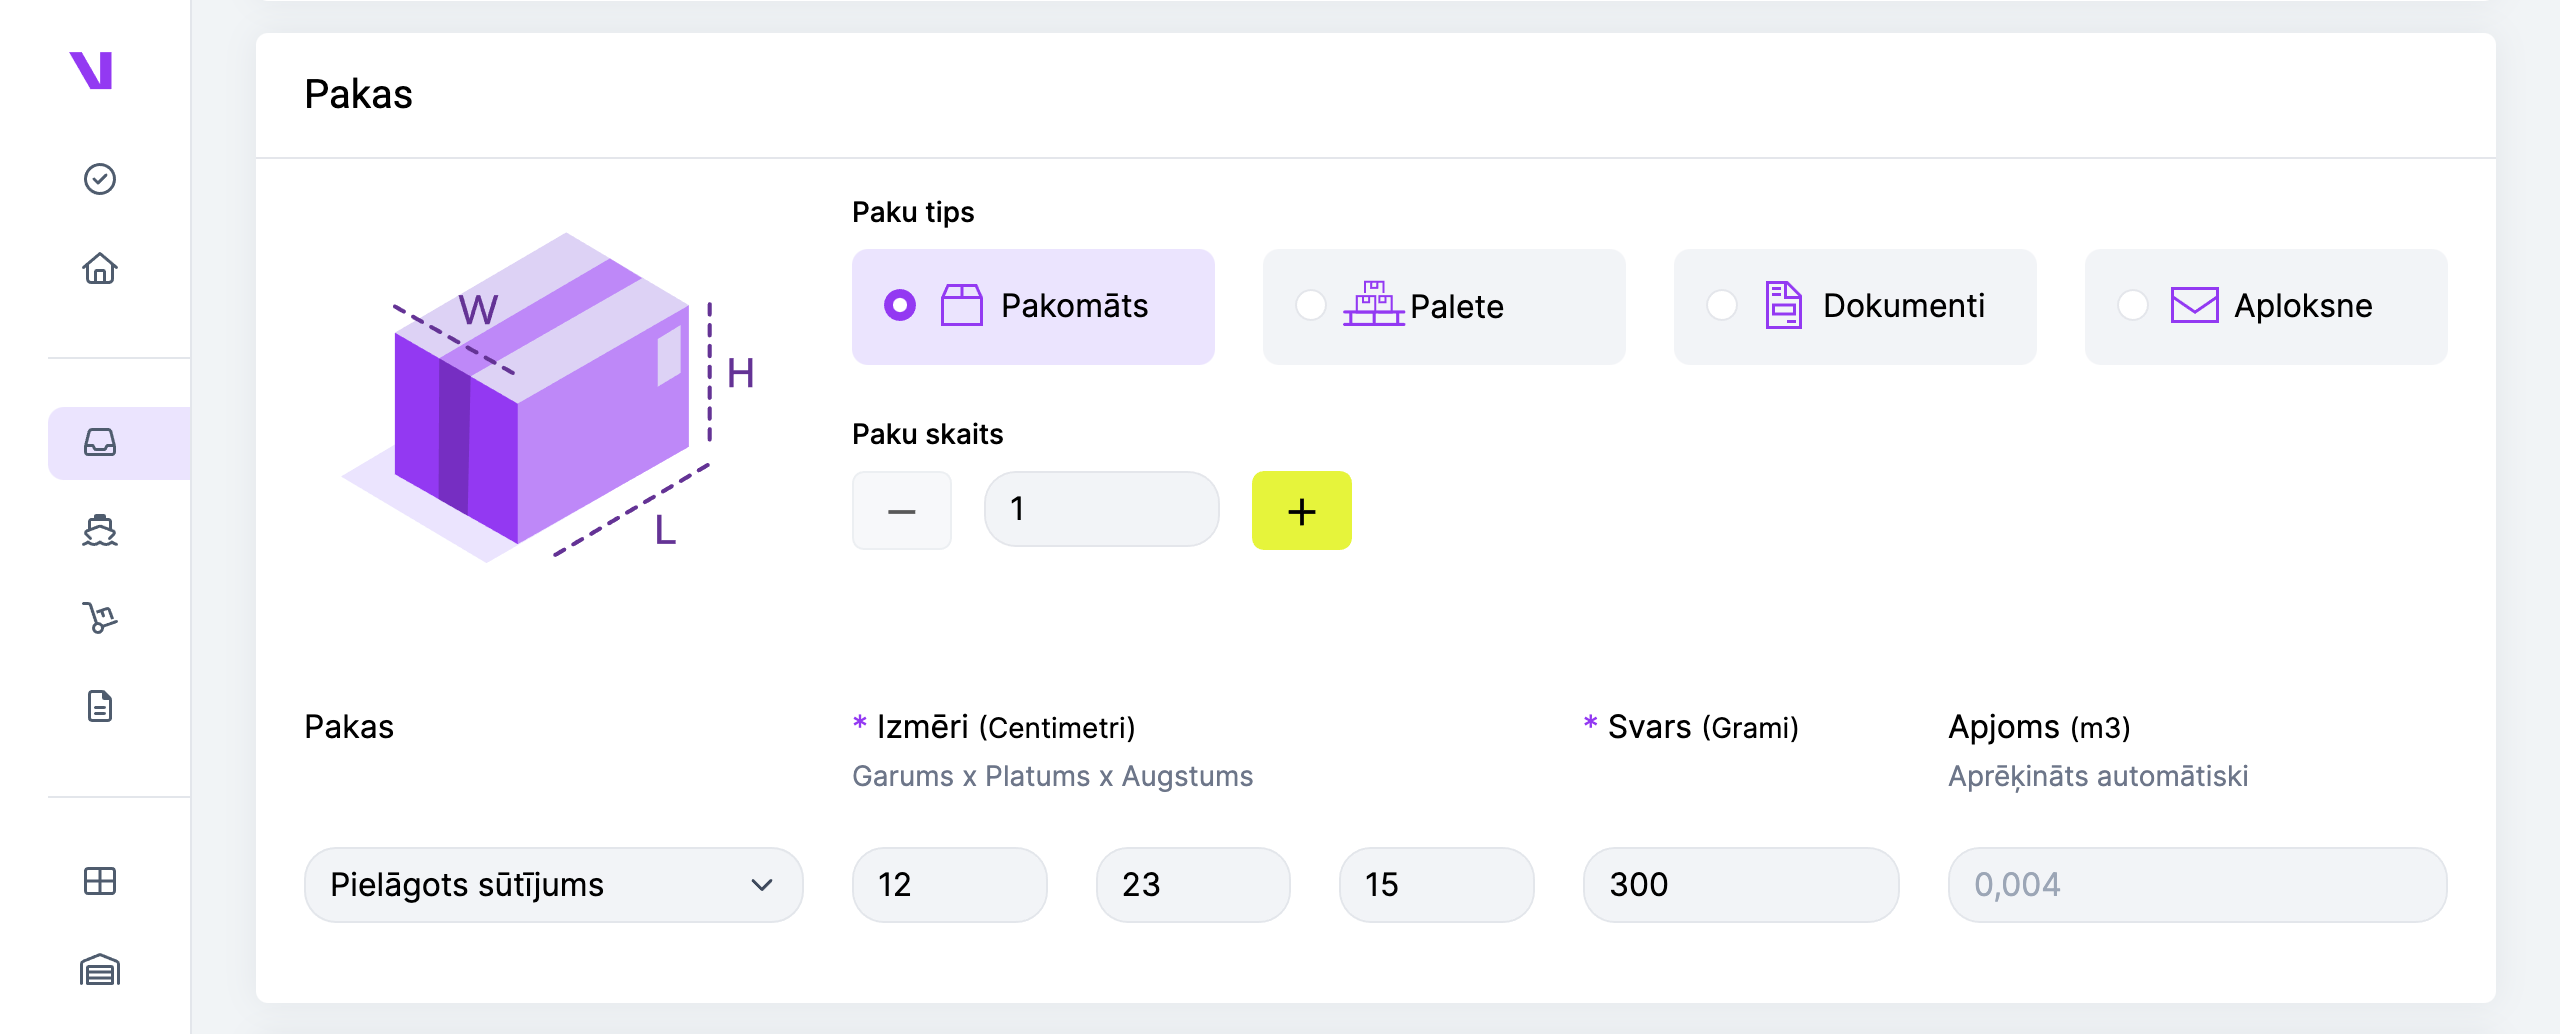
Task: Increase package count with yellow plus button
Action: [1302, 510]
